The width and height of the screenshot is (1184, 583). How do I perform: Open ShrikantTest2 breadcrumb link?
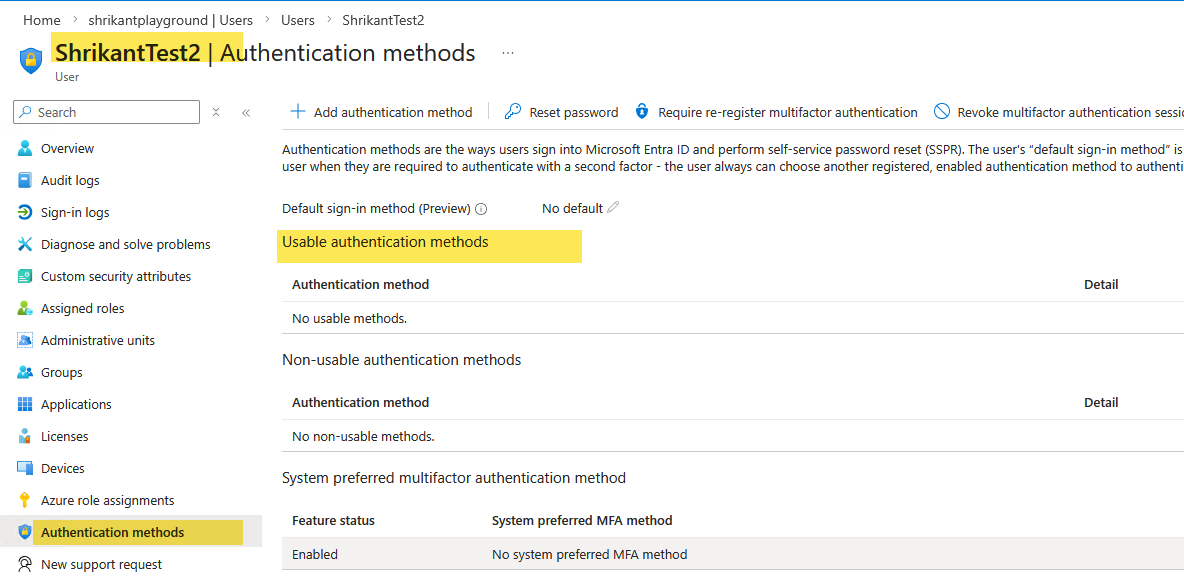pos(383,20)
